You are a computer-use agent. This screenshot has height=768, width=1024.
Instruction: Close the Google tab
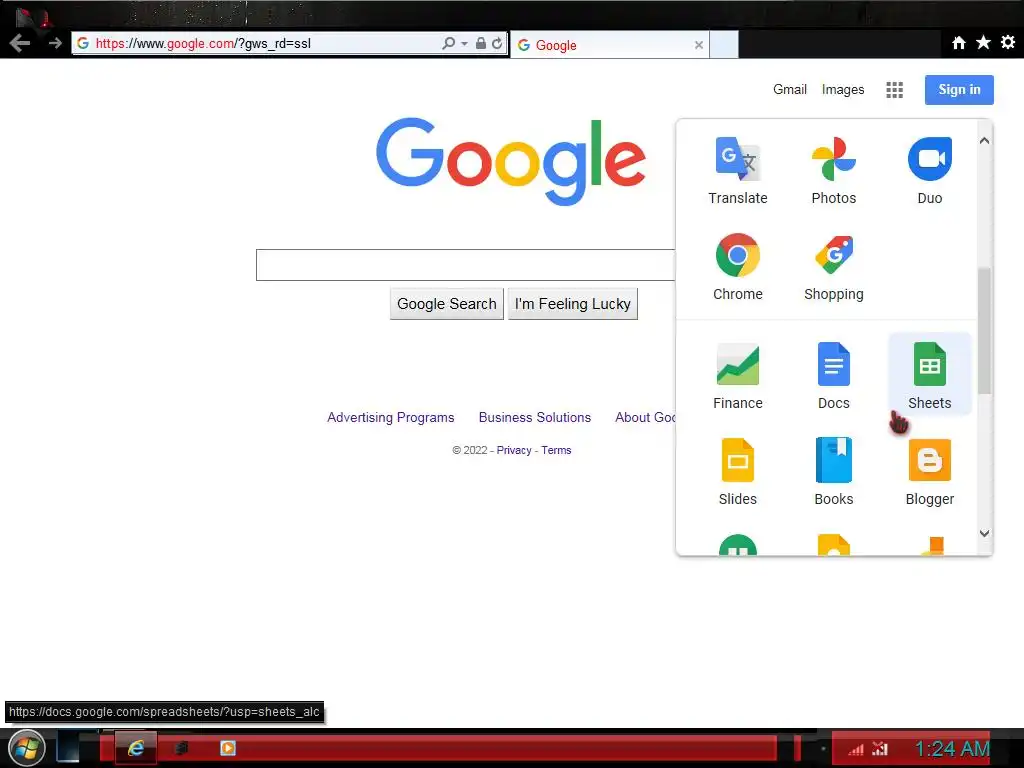click(699, 45)
